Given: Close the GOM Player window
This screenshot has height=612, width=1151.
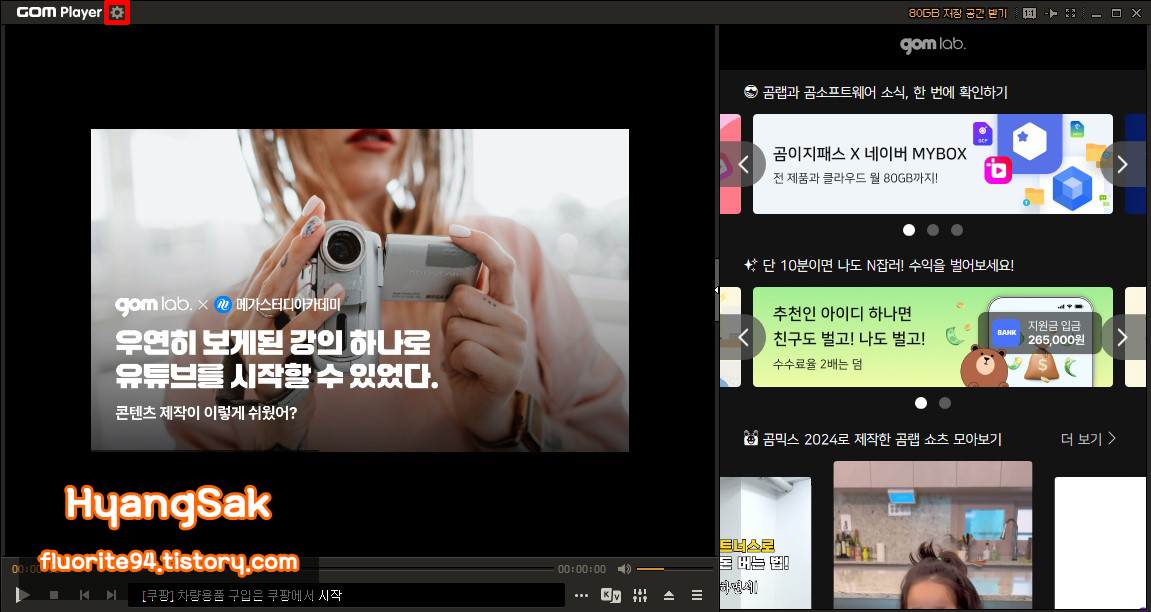Looking at the screenshot, I should [1137, 13].
